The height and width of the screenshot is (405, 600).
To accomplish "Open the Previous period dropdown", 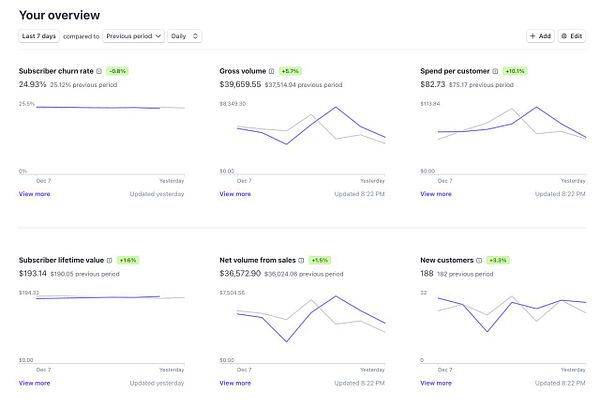I will click(134, 36).
